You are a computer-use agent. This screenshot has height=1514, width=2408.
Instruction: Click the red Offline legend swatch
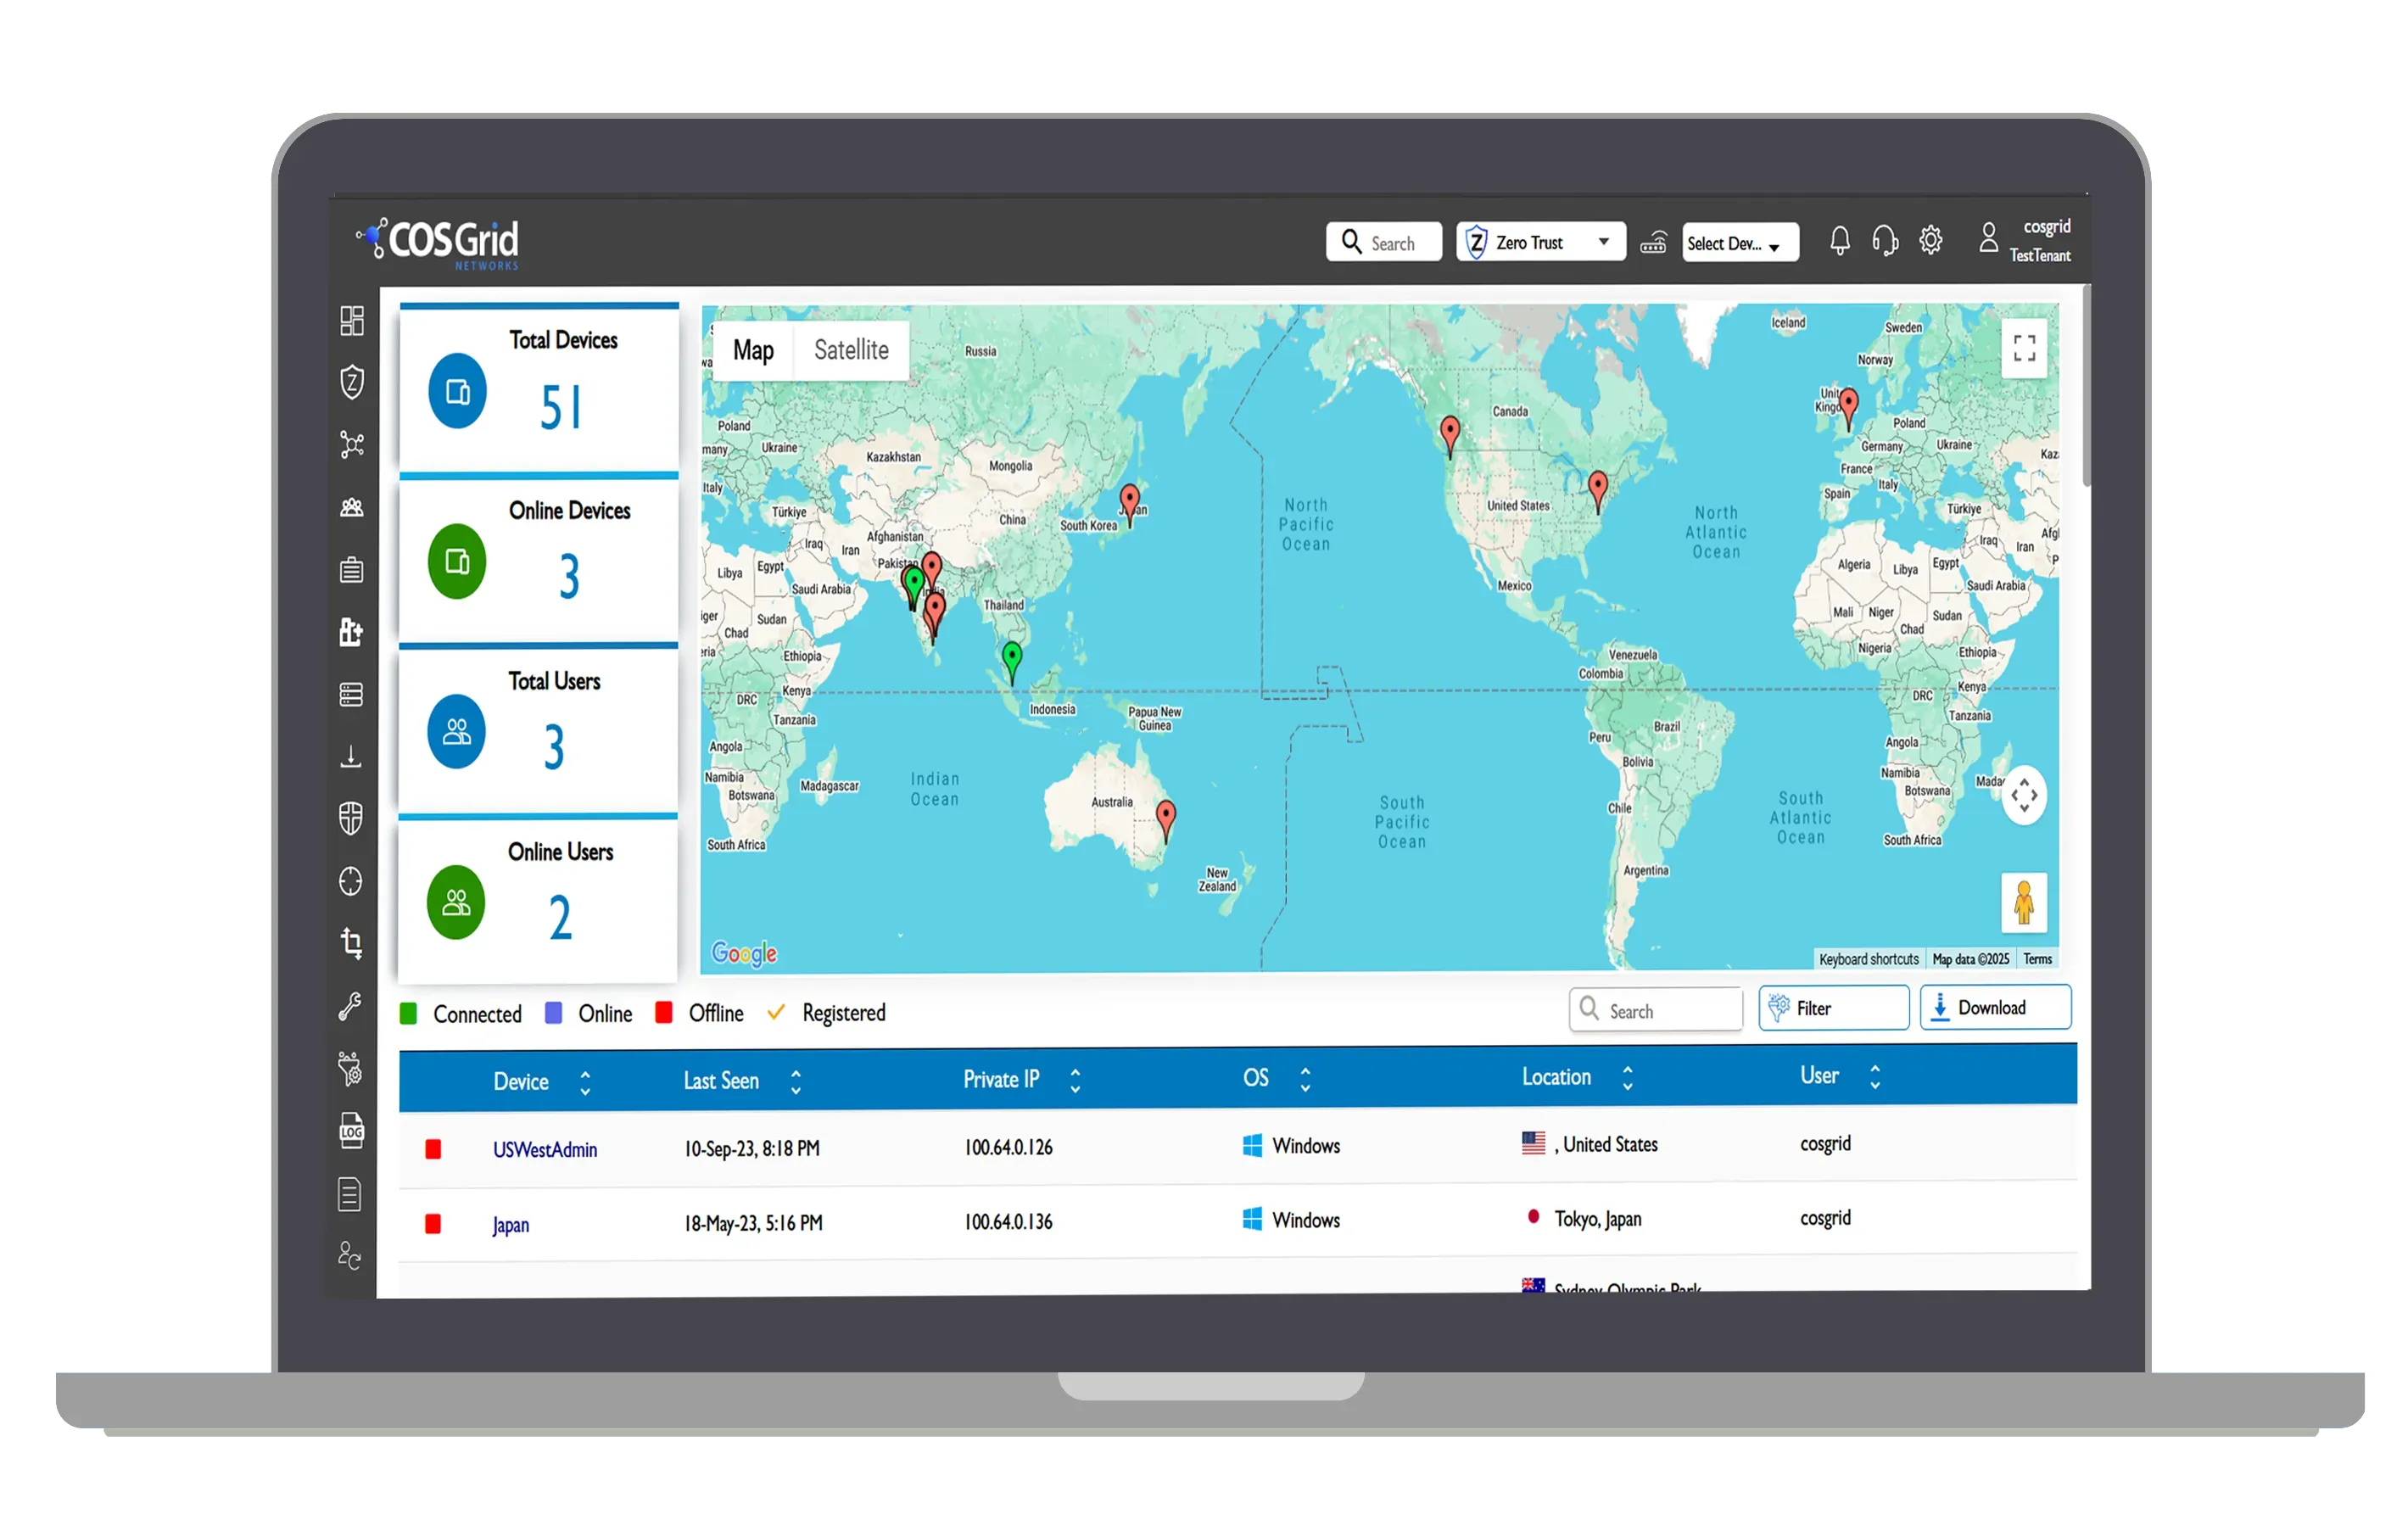tap(663, 1013)
